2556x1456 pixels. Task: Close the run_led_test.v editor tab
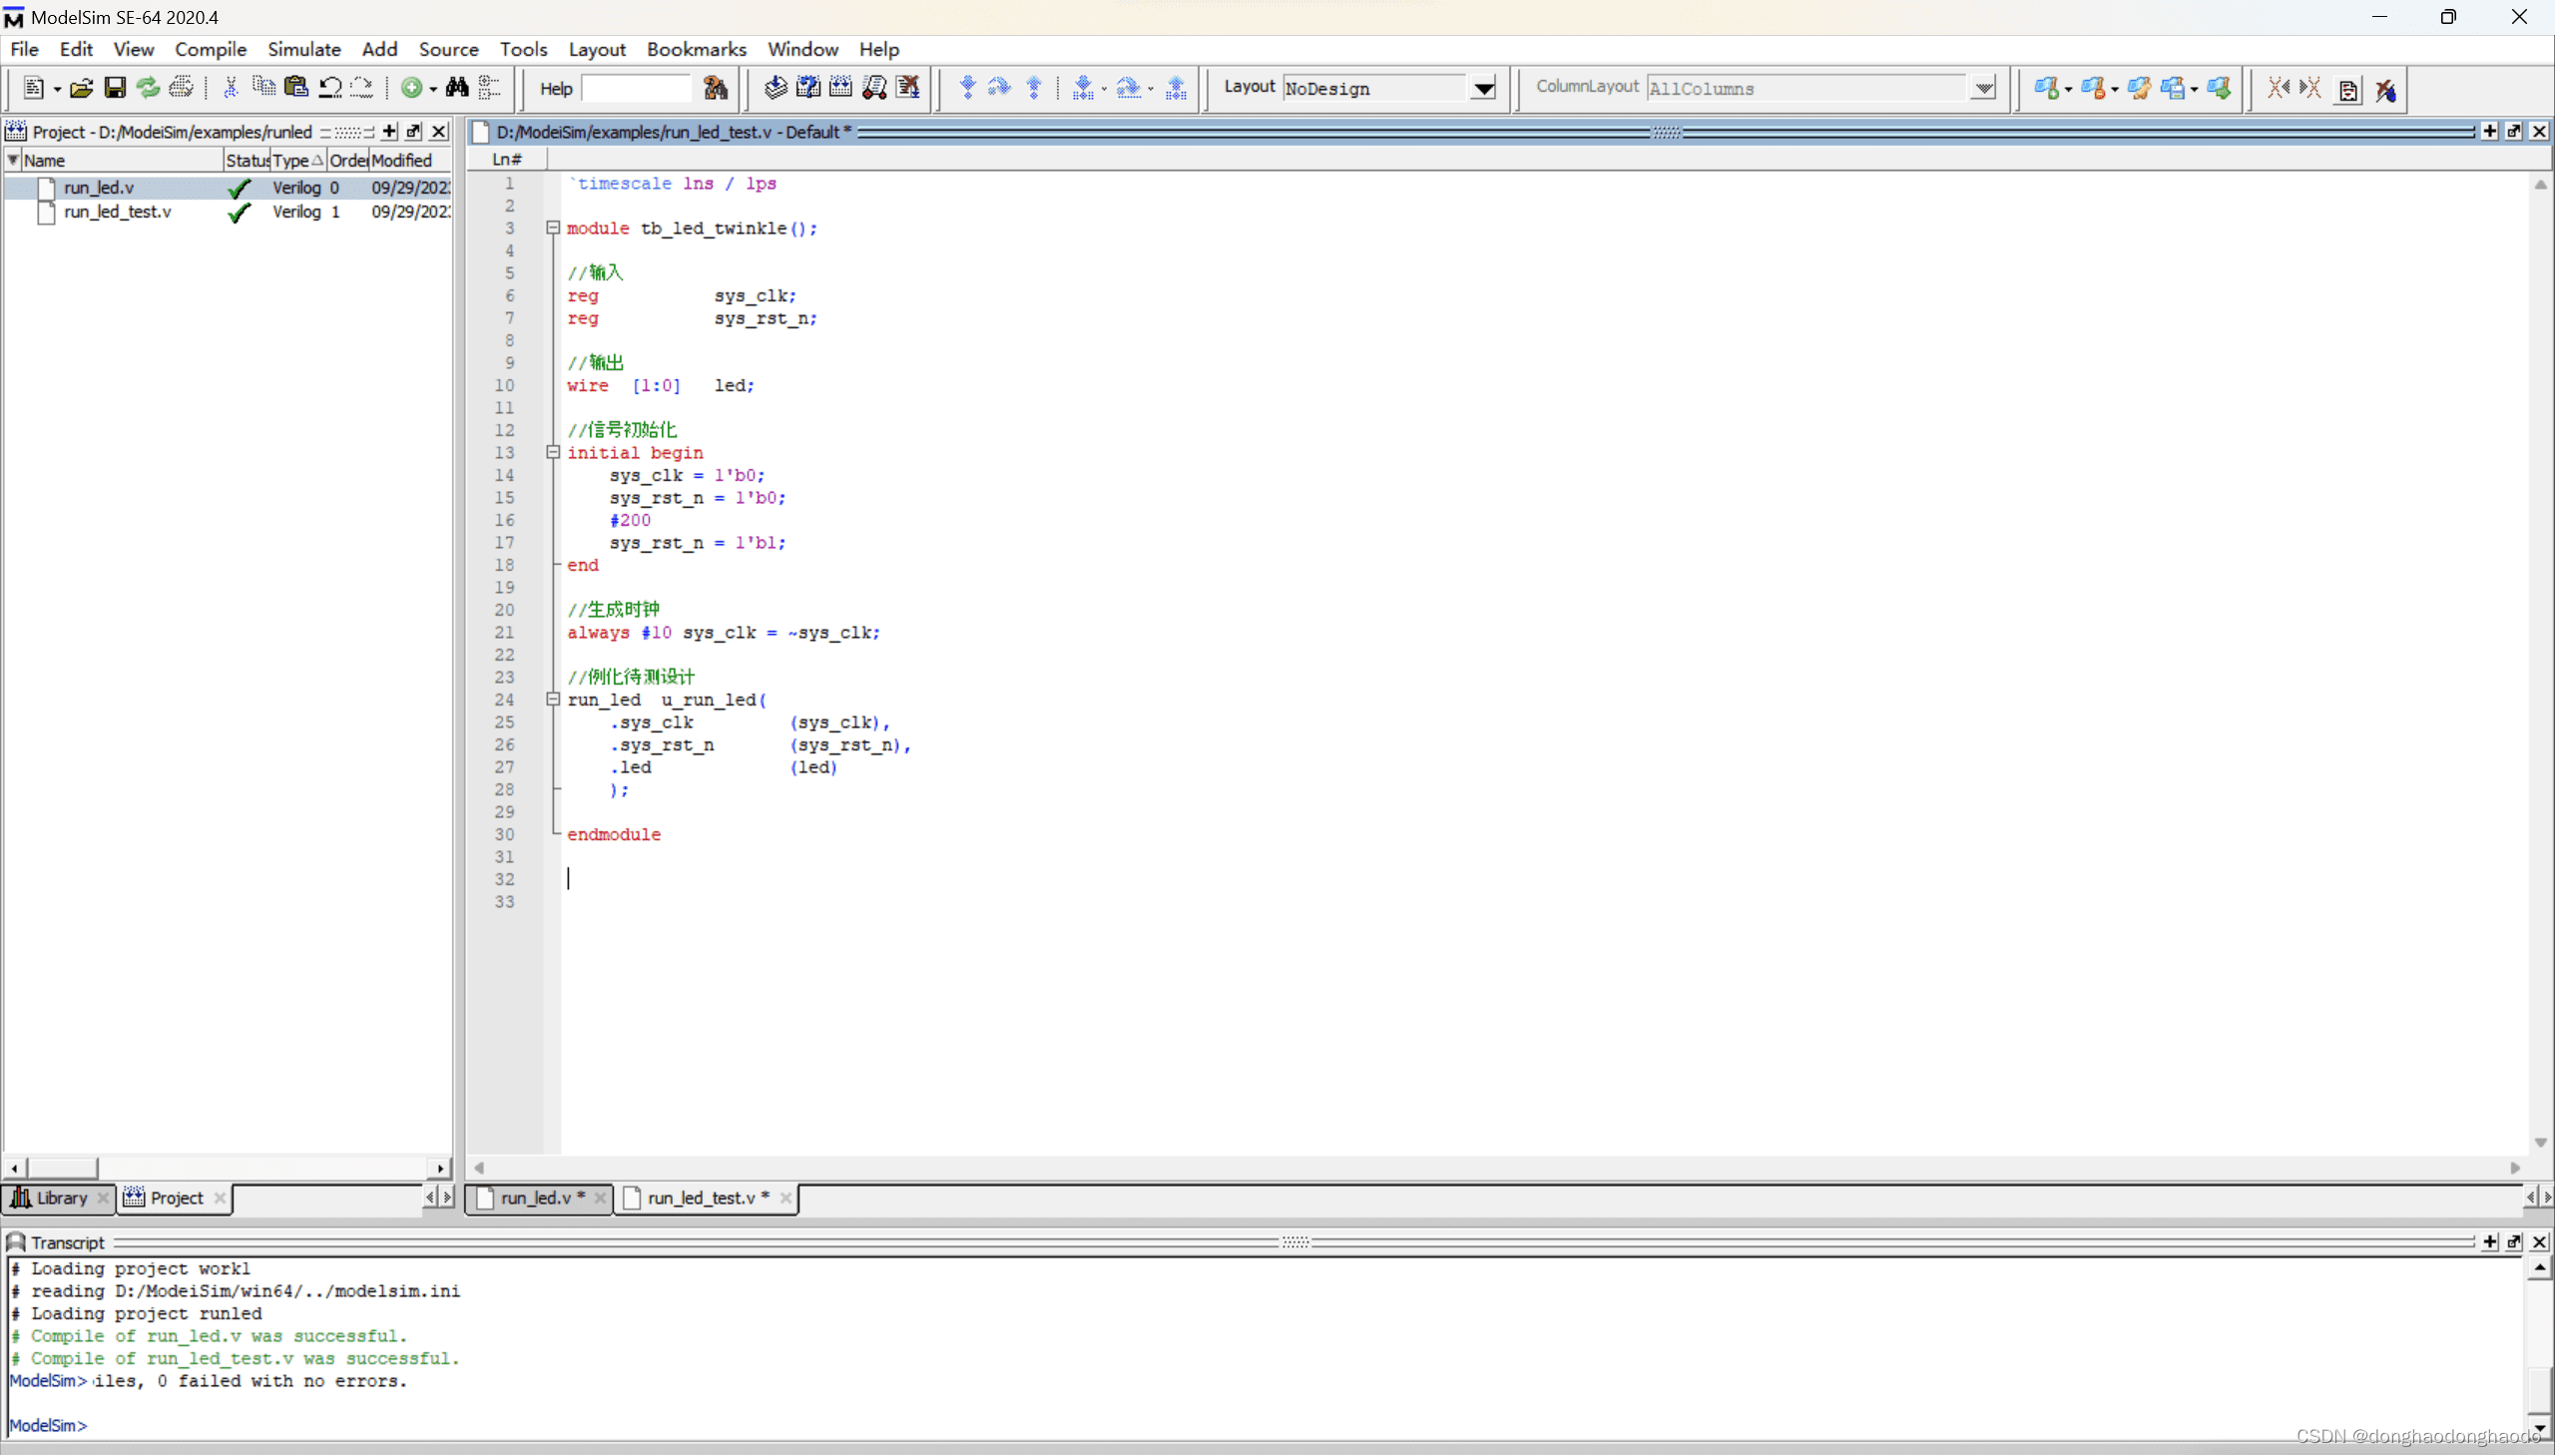pyautogui.click(x=786, y=1198)
